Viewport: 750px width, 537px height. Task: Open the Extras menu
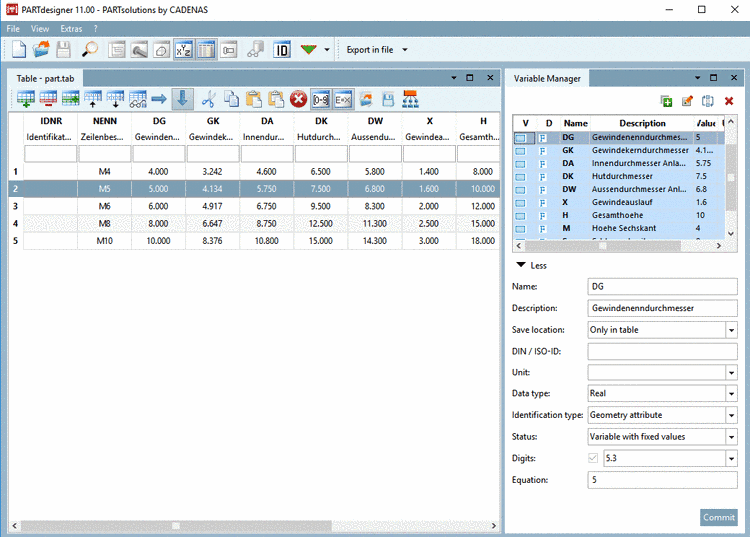(71, 29)
